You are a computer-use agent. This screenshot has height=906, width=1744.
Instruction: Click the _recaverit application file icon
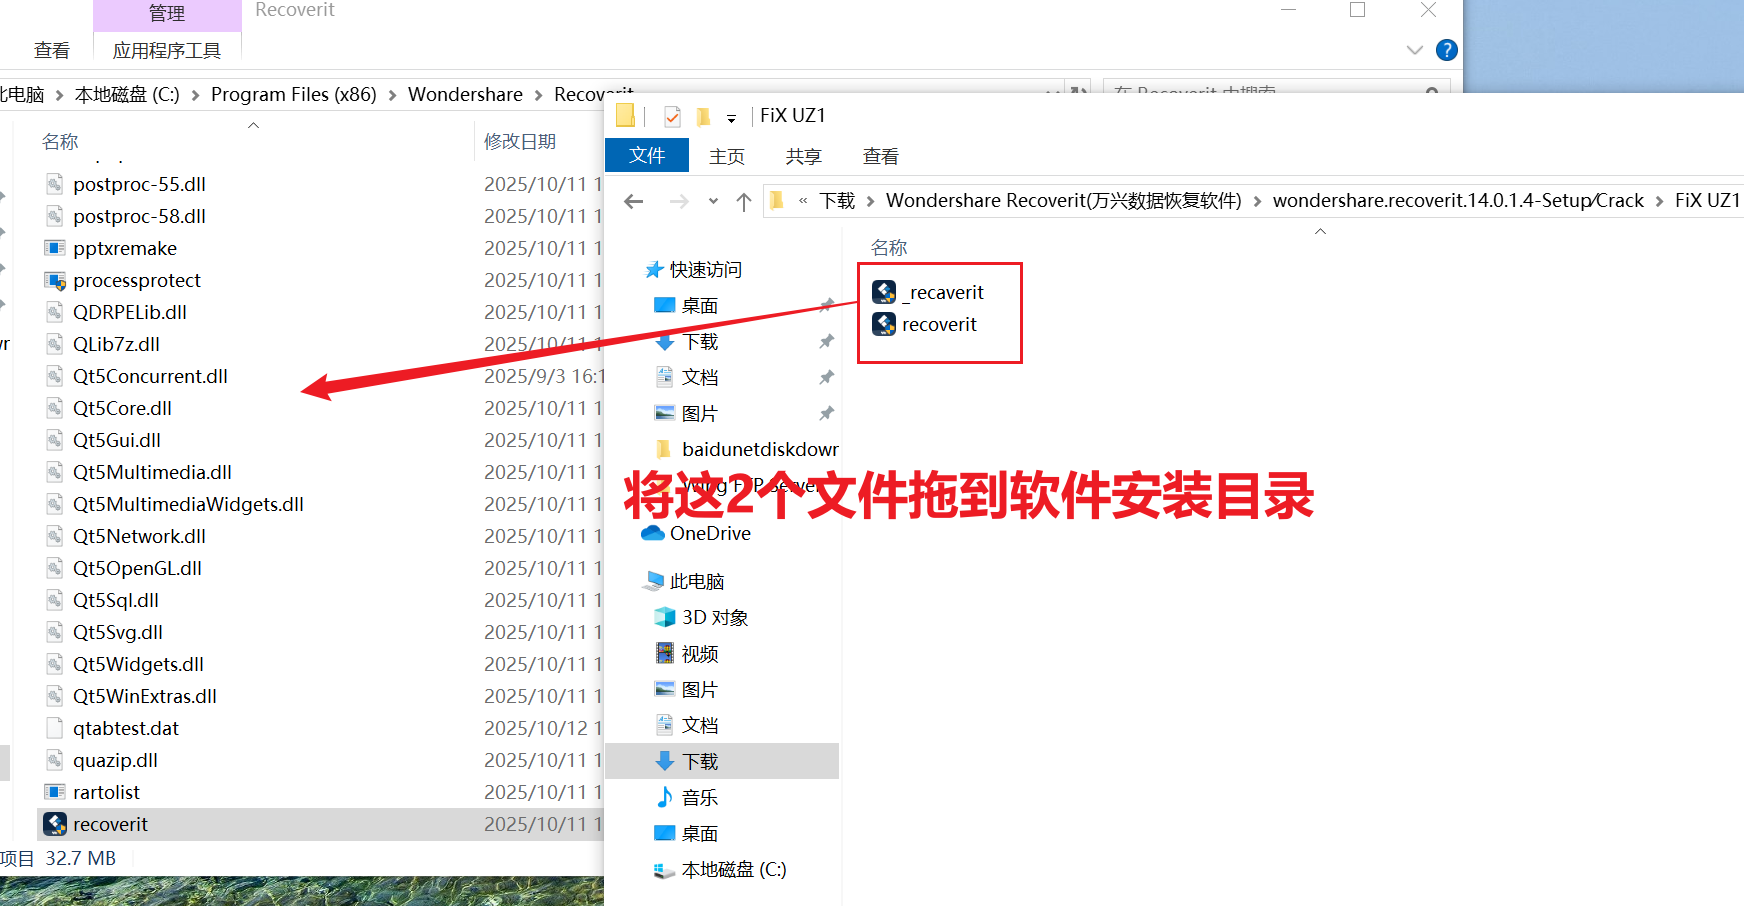pyautogui.click(x=884, y=292)
